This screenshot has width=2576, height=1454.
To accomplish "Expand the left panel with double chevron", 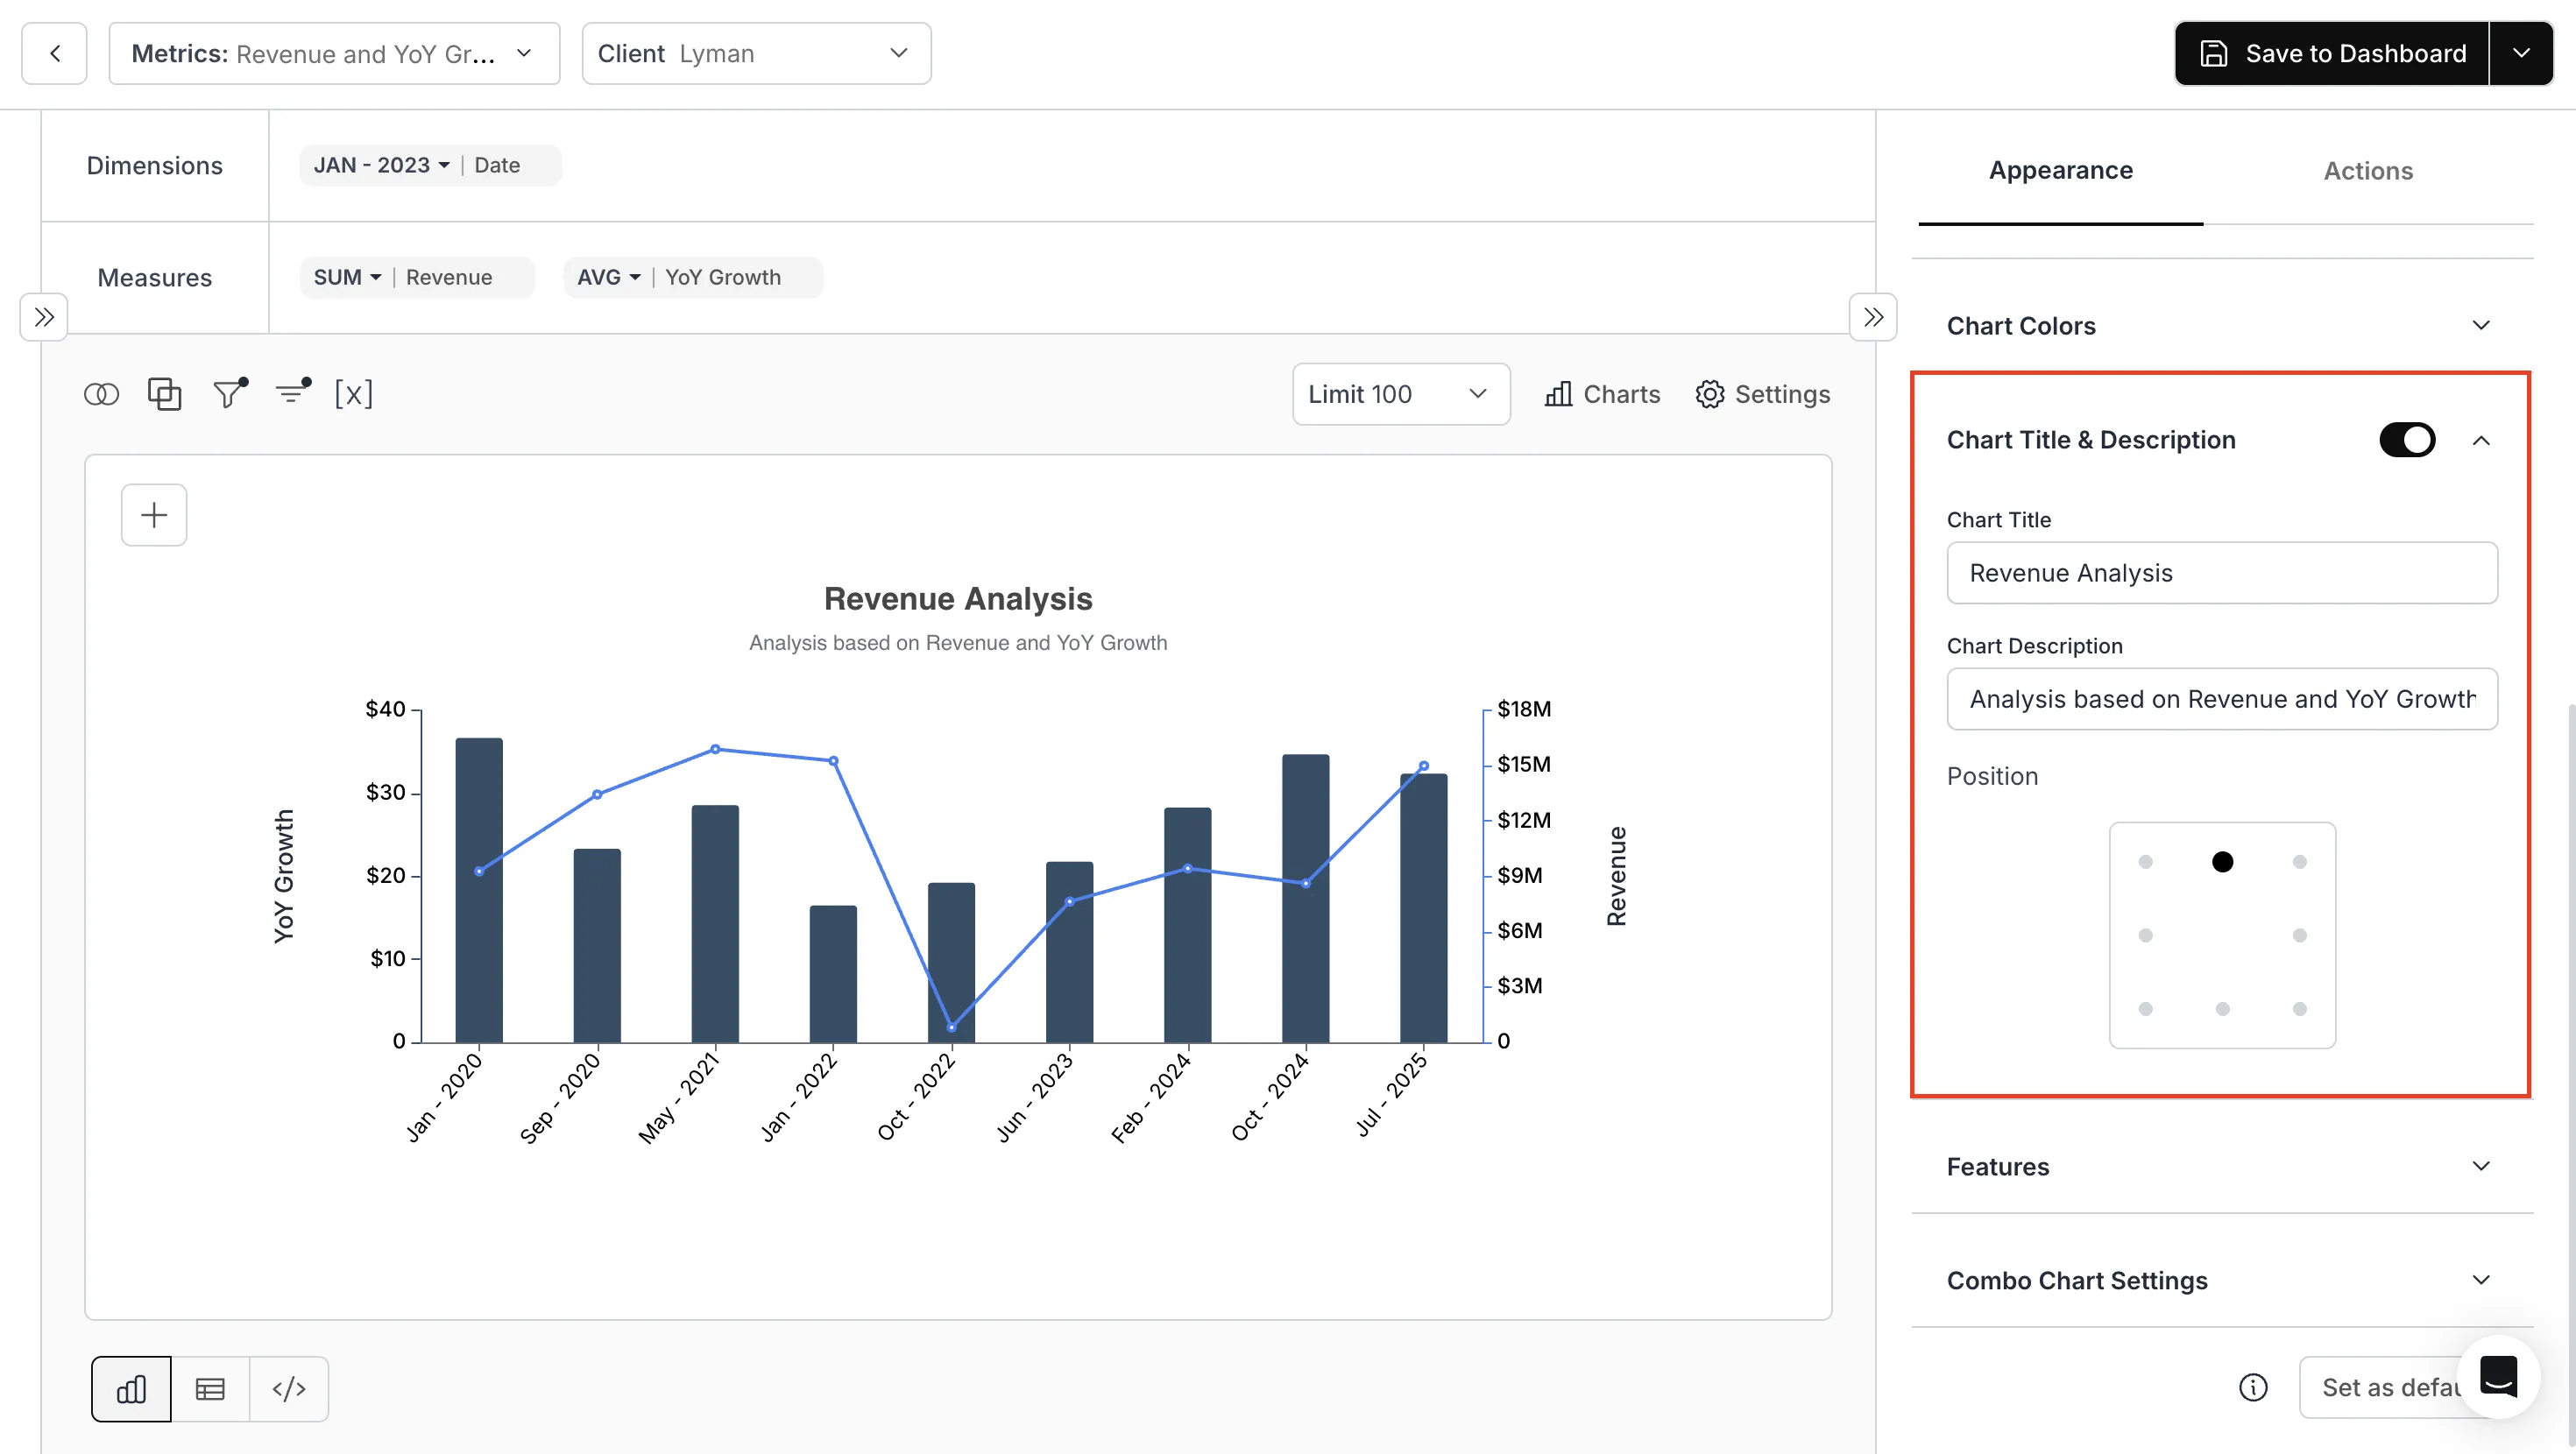I will tap(44, 317).
